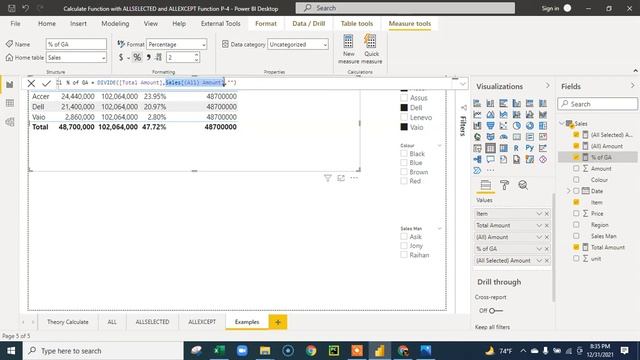Image resolution: width=640 pixels, height=360 pixels.
Task: Select the Decomposition tree visual
Action: tap(477, 160)
